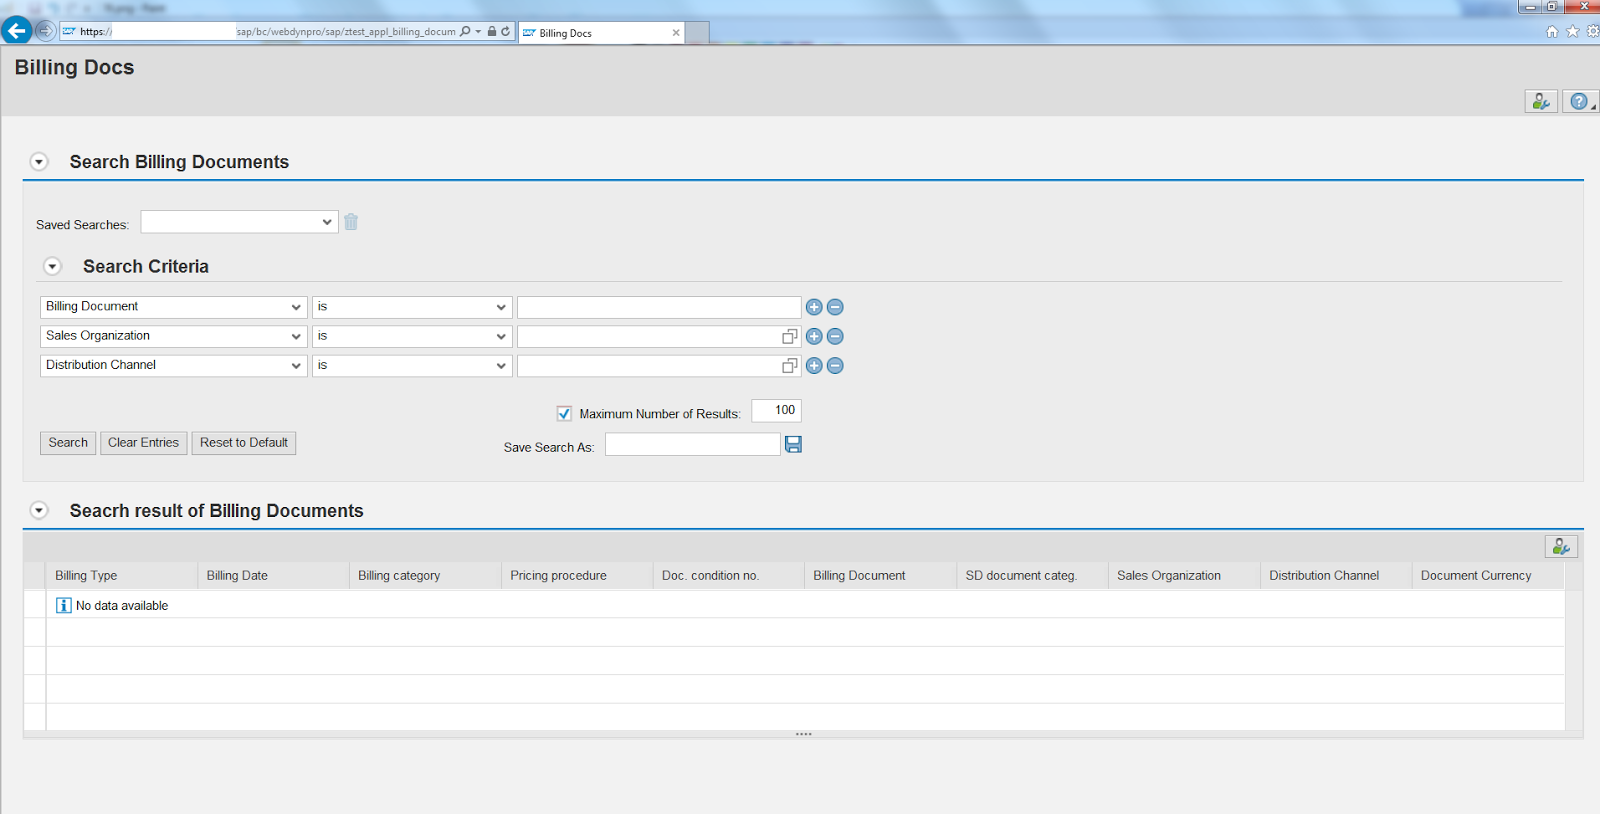Click the result table resize handle dots

click(x=803, y=734)
